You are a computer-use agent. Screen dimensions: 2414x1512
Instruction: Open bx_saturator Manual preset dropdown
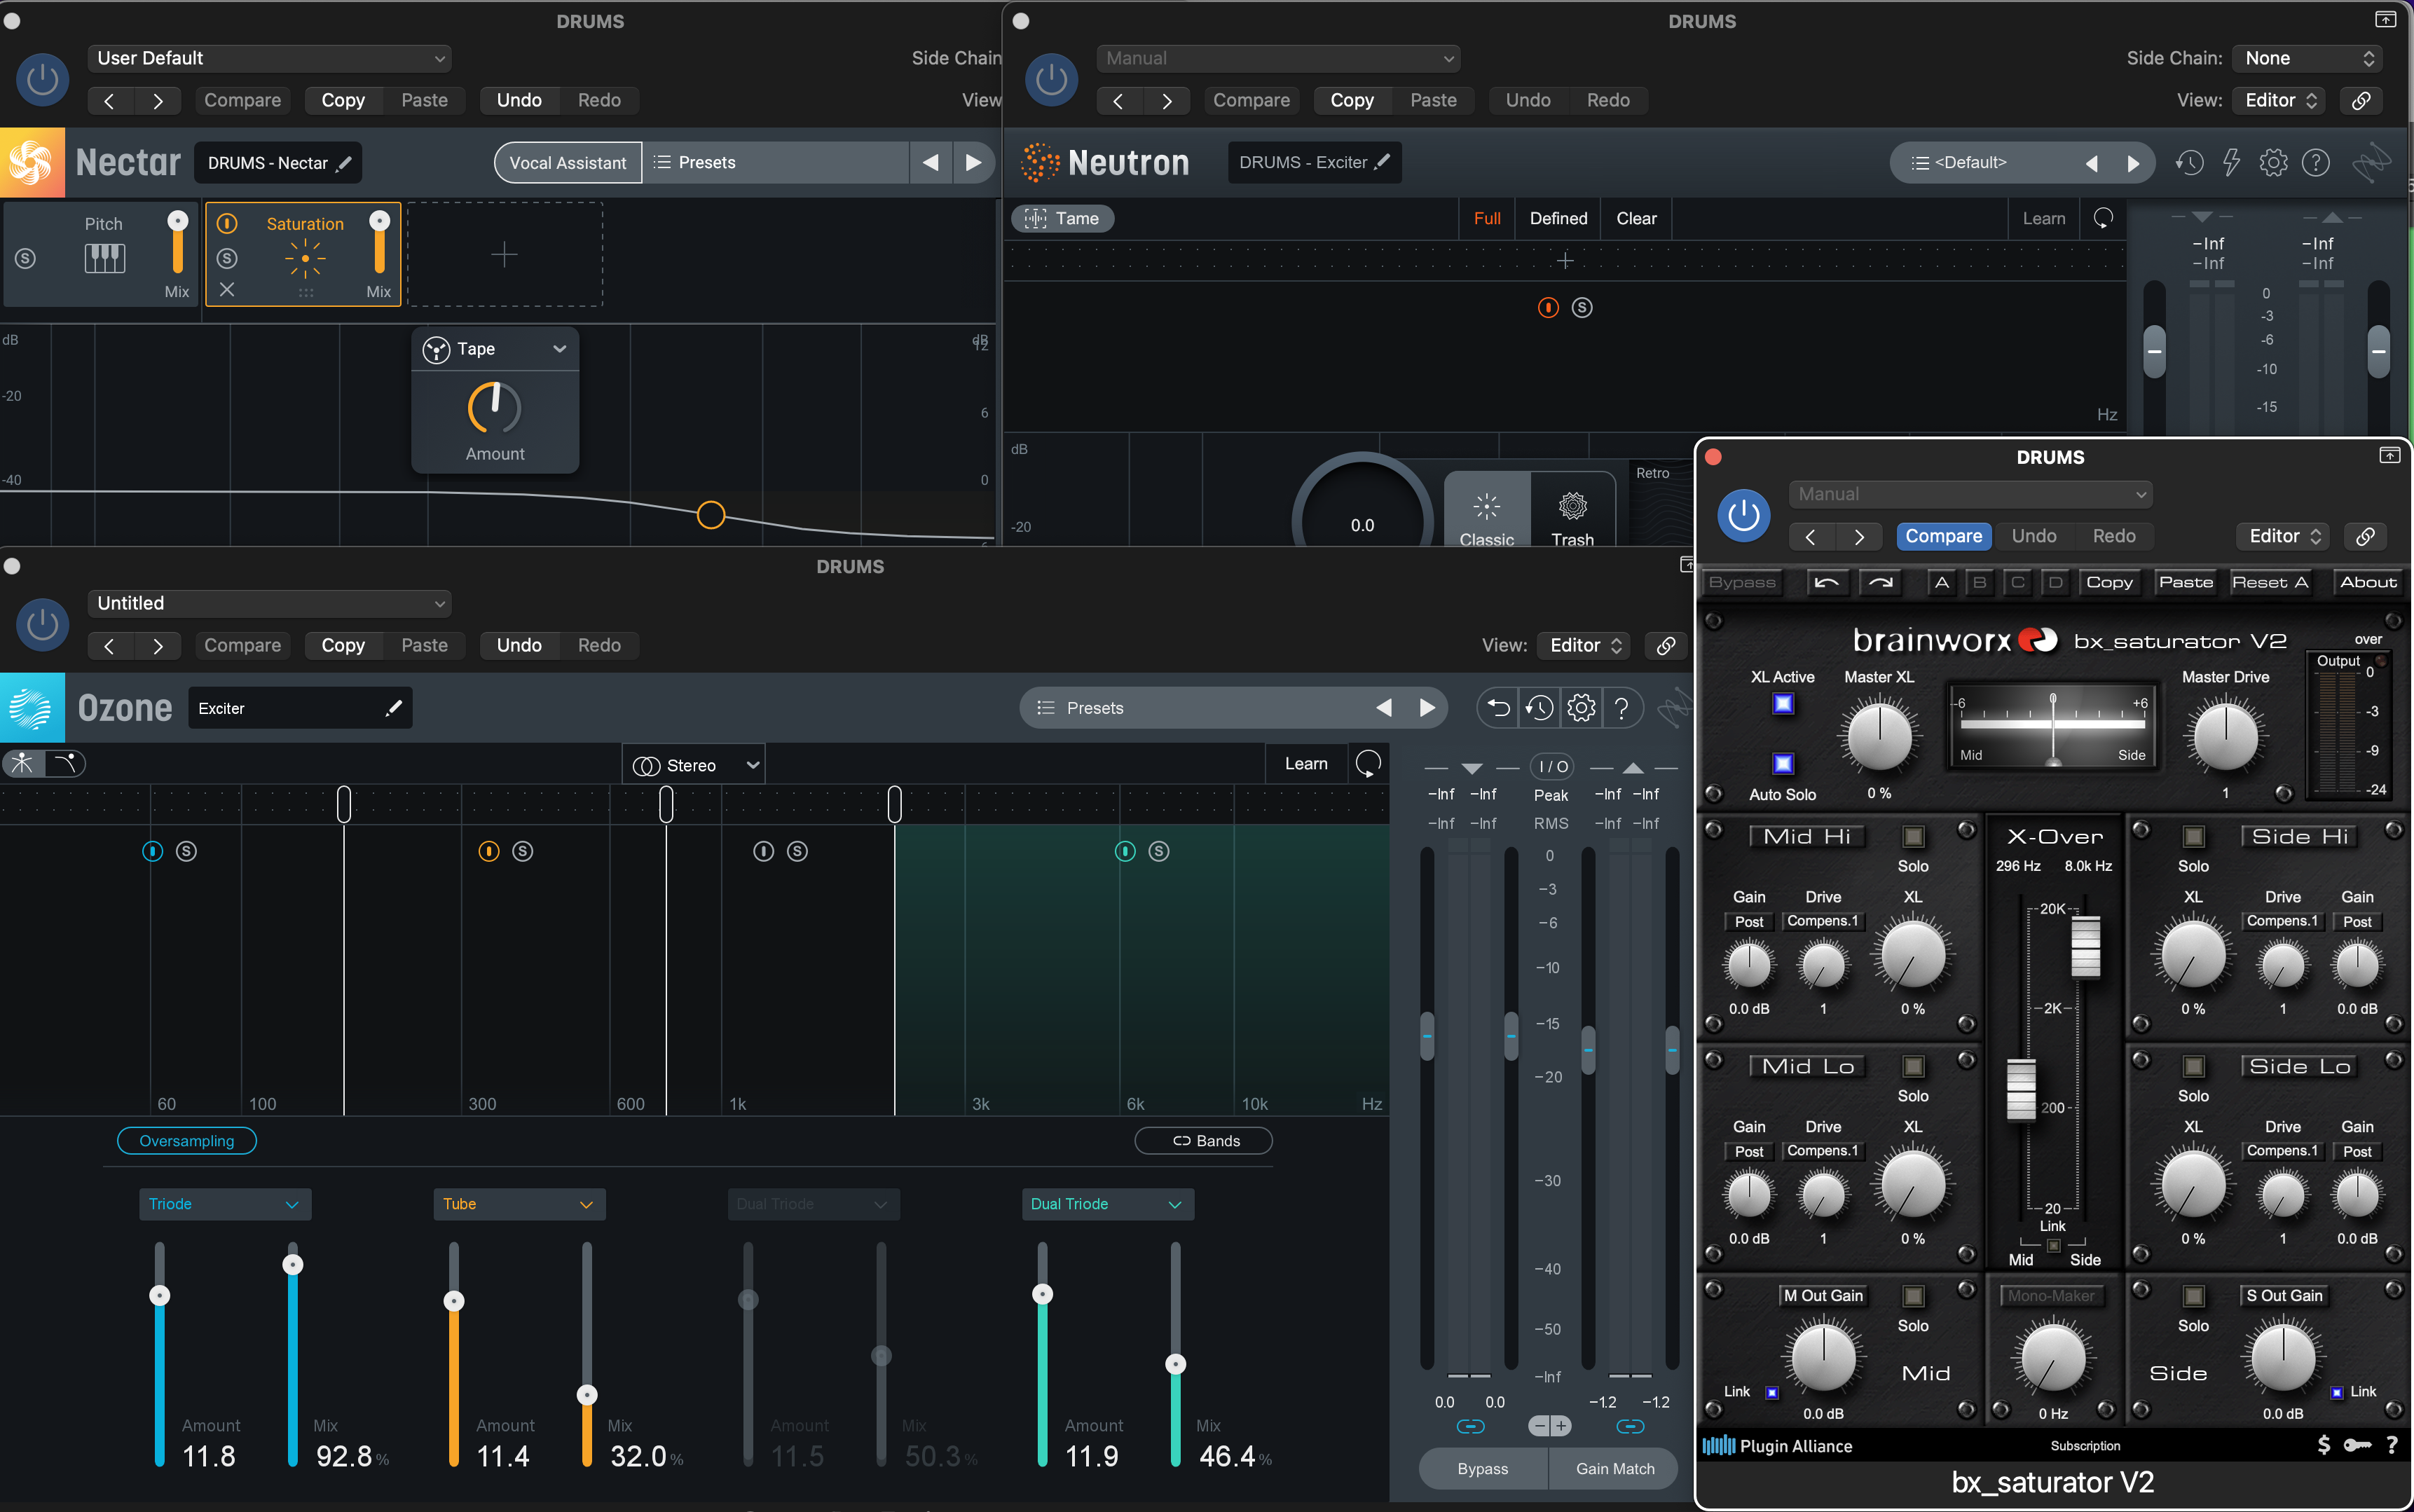tap(1970, 494)
